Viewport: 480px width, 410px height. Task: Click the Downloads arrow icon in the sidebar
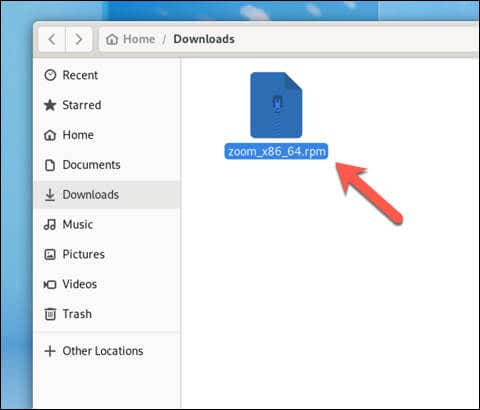50,195
